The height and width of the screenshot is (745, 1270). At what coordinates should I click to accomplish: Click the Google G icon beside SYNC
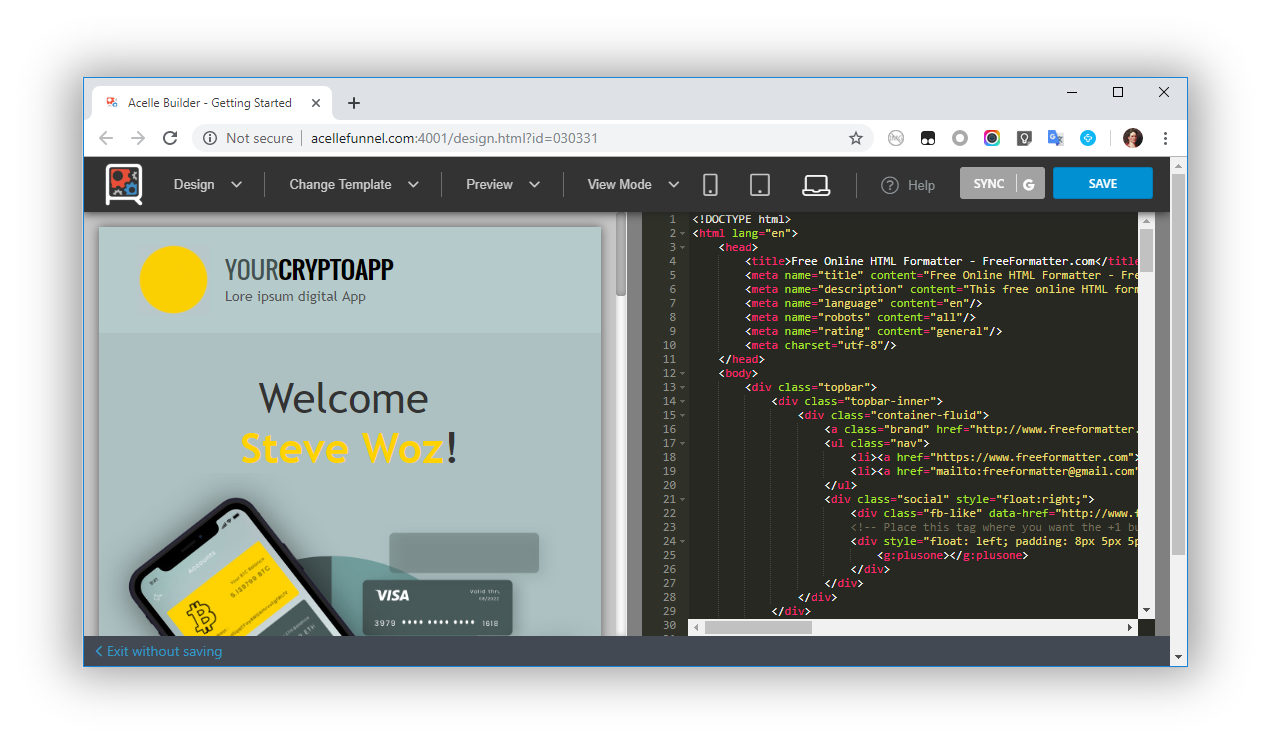click(x=1029, y=183)
